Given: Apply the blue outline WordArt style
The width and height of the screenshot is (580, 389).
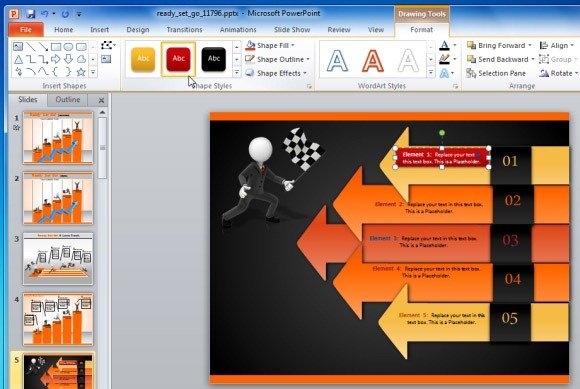Looking at the screenshot, I should click(x=337, y=60).
